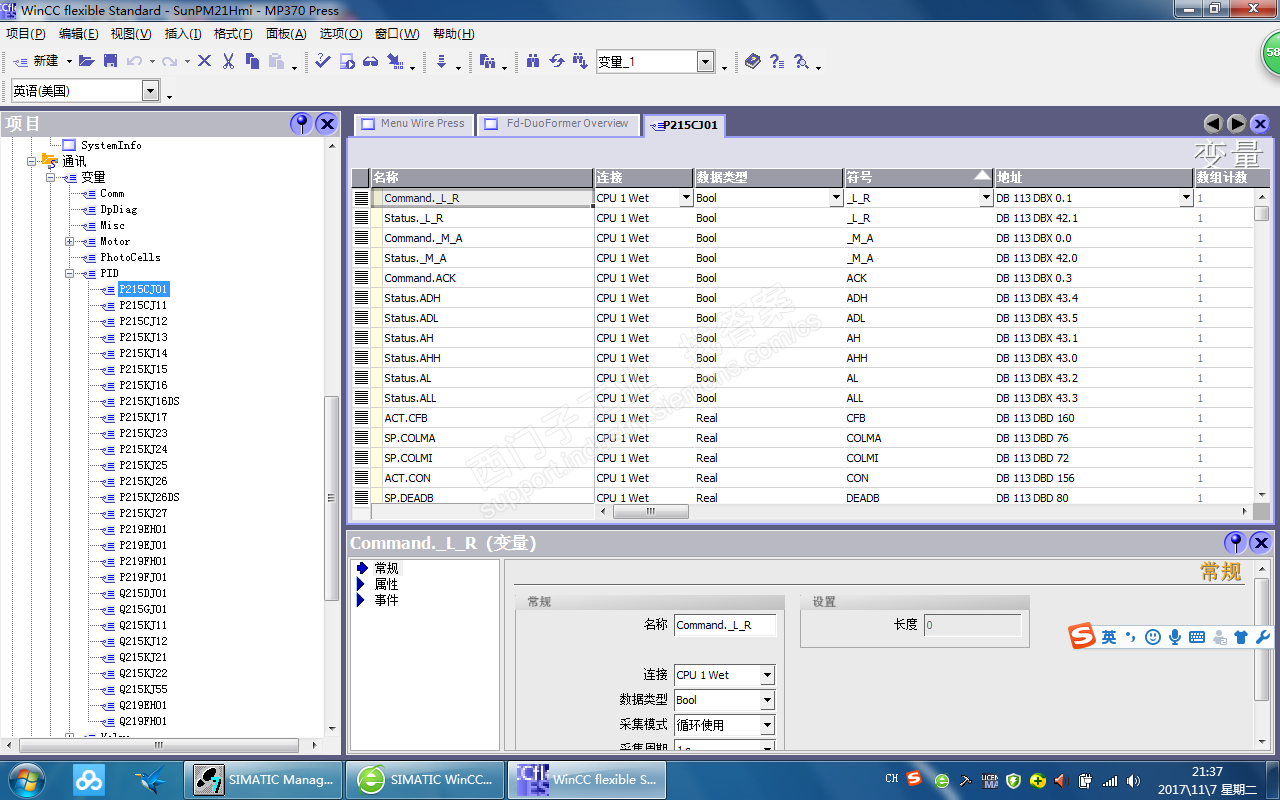Open the 选项(O) menu
The image size is (1280, 800).
(x=341, y=34)
